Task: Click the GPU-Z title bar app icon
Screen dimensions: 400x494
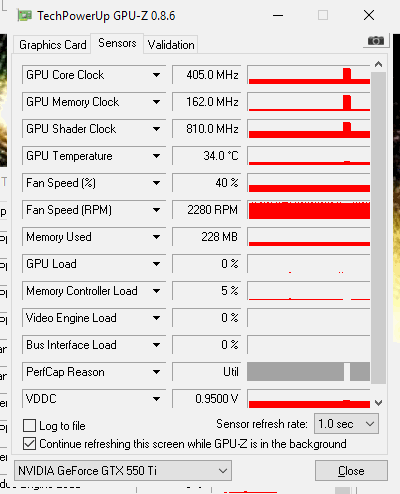Action: tap(24, 16)
